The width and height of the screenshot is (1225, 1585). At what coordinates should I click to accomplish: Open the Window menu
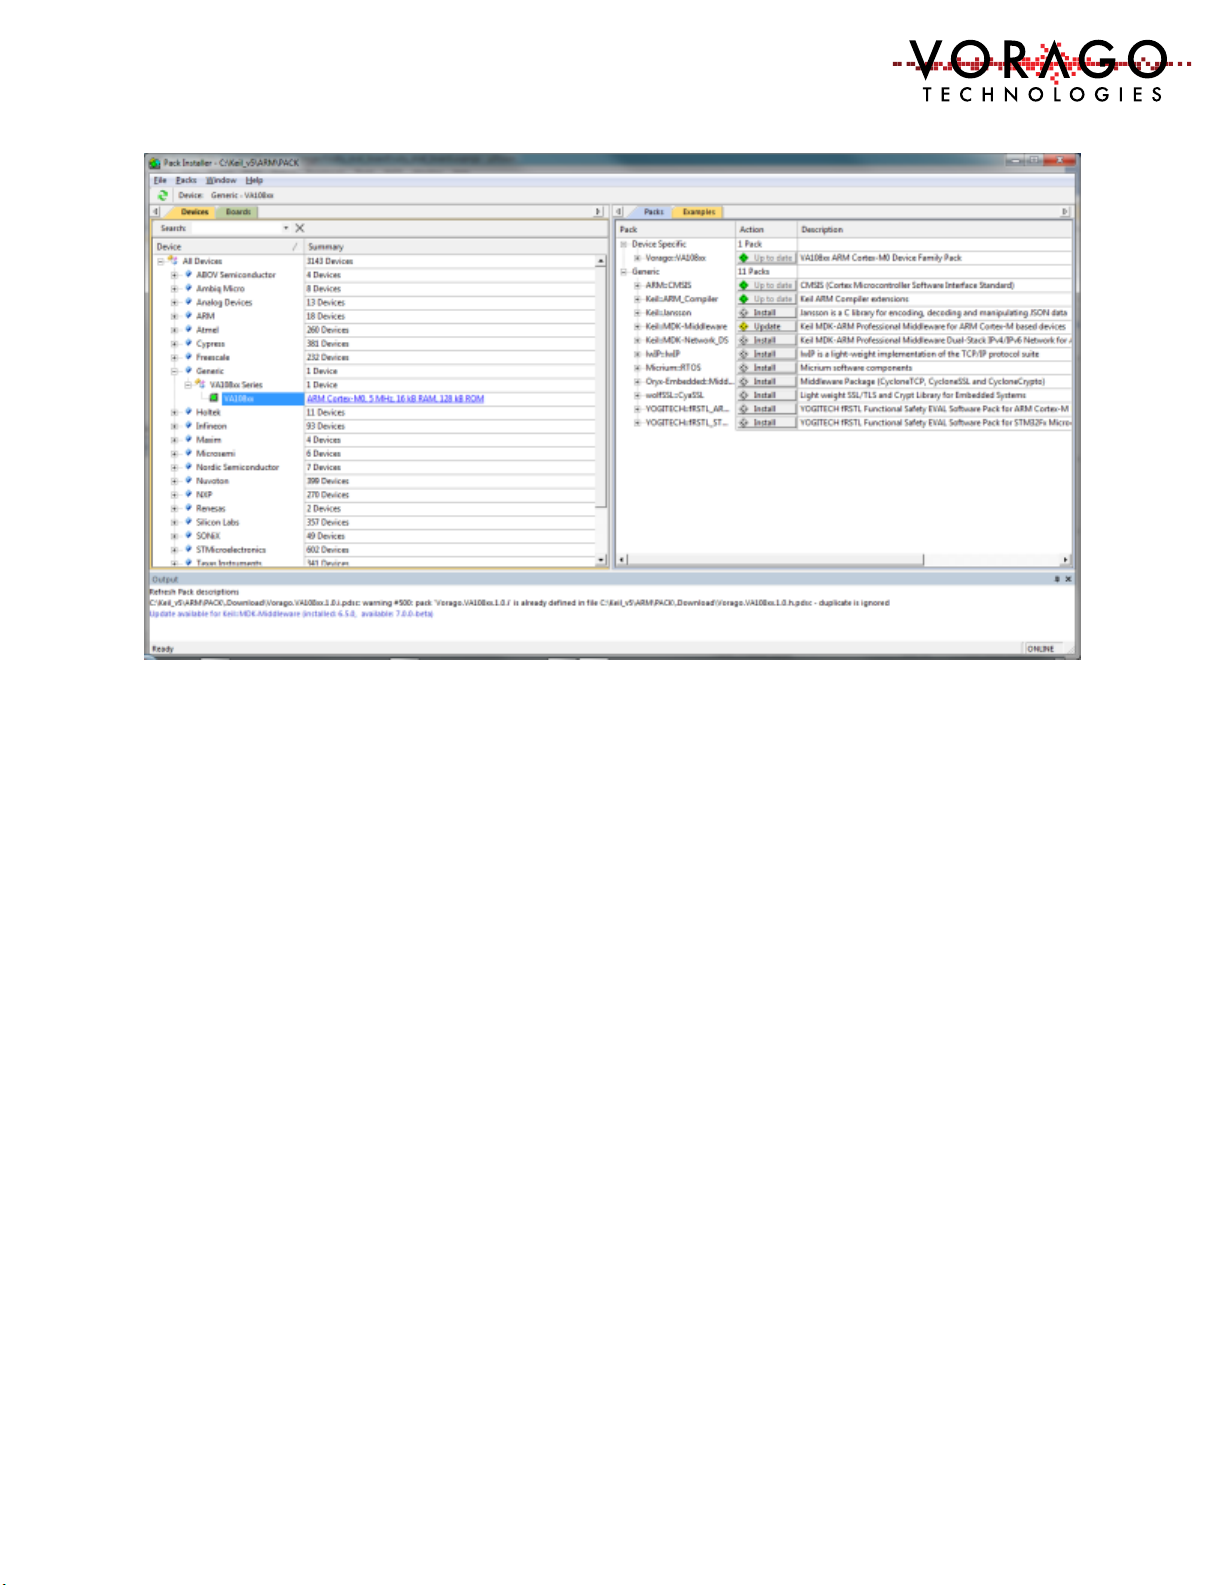pos(221,180)
